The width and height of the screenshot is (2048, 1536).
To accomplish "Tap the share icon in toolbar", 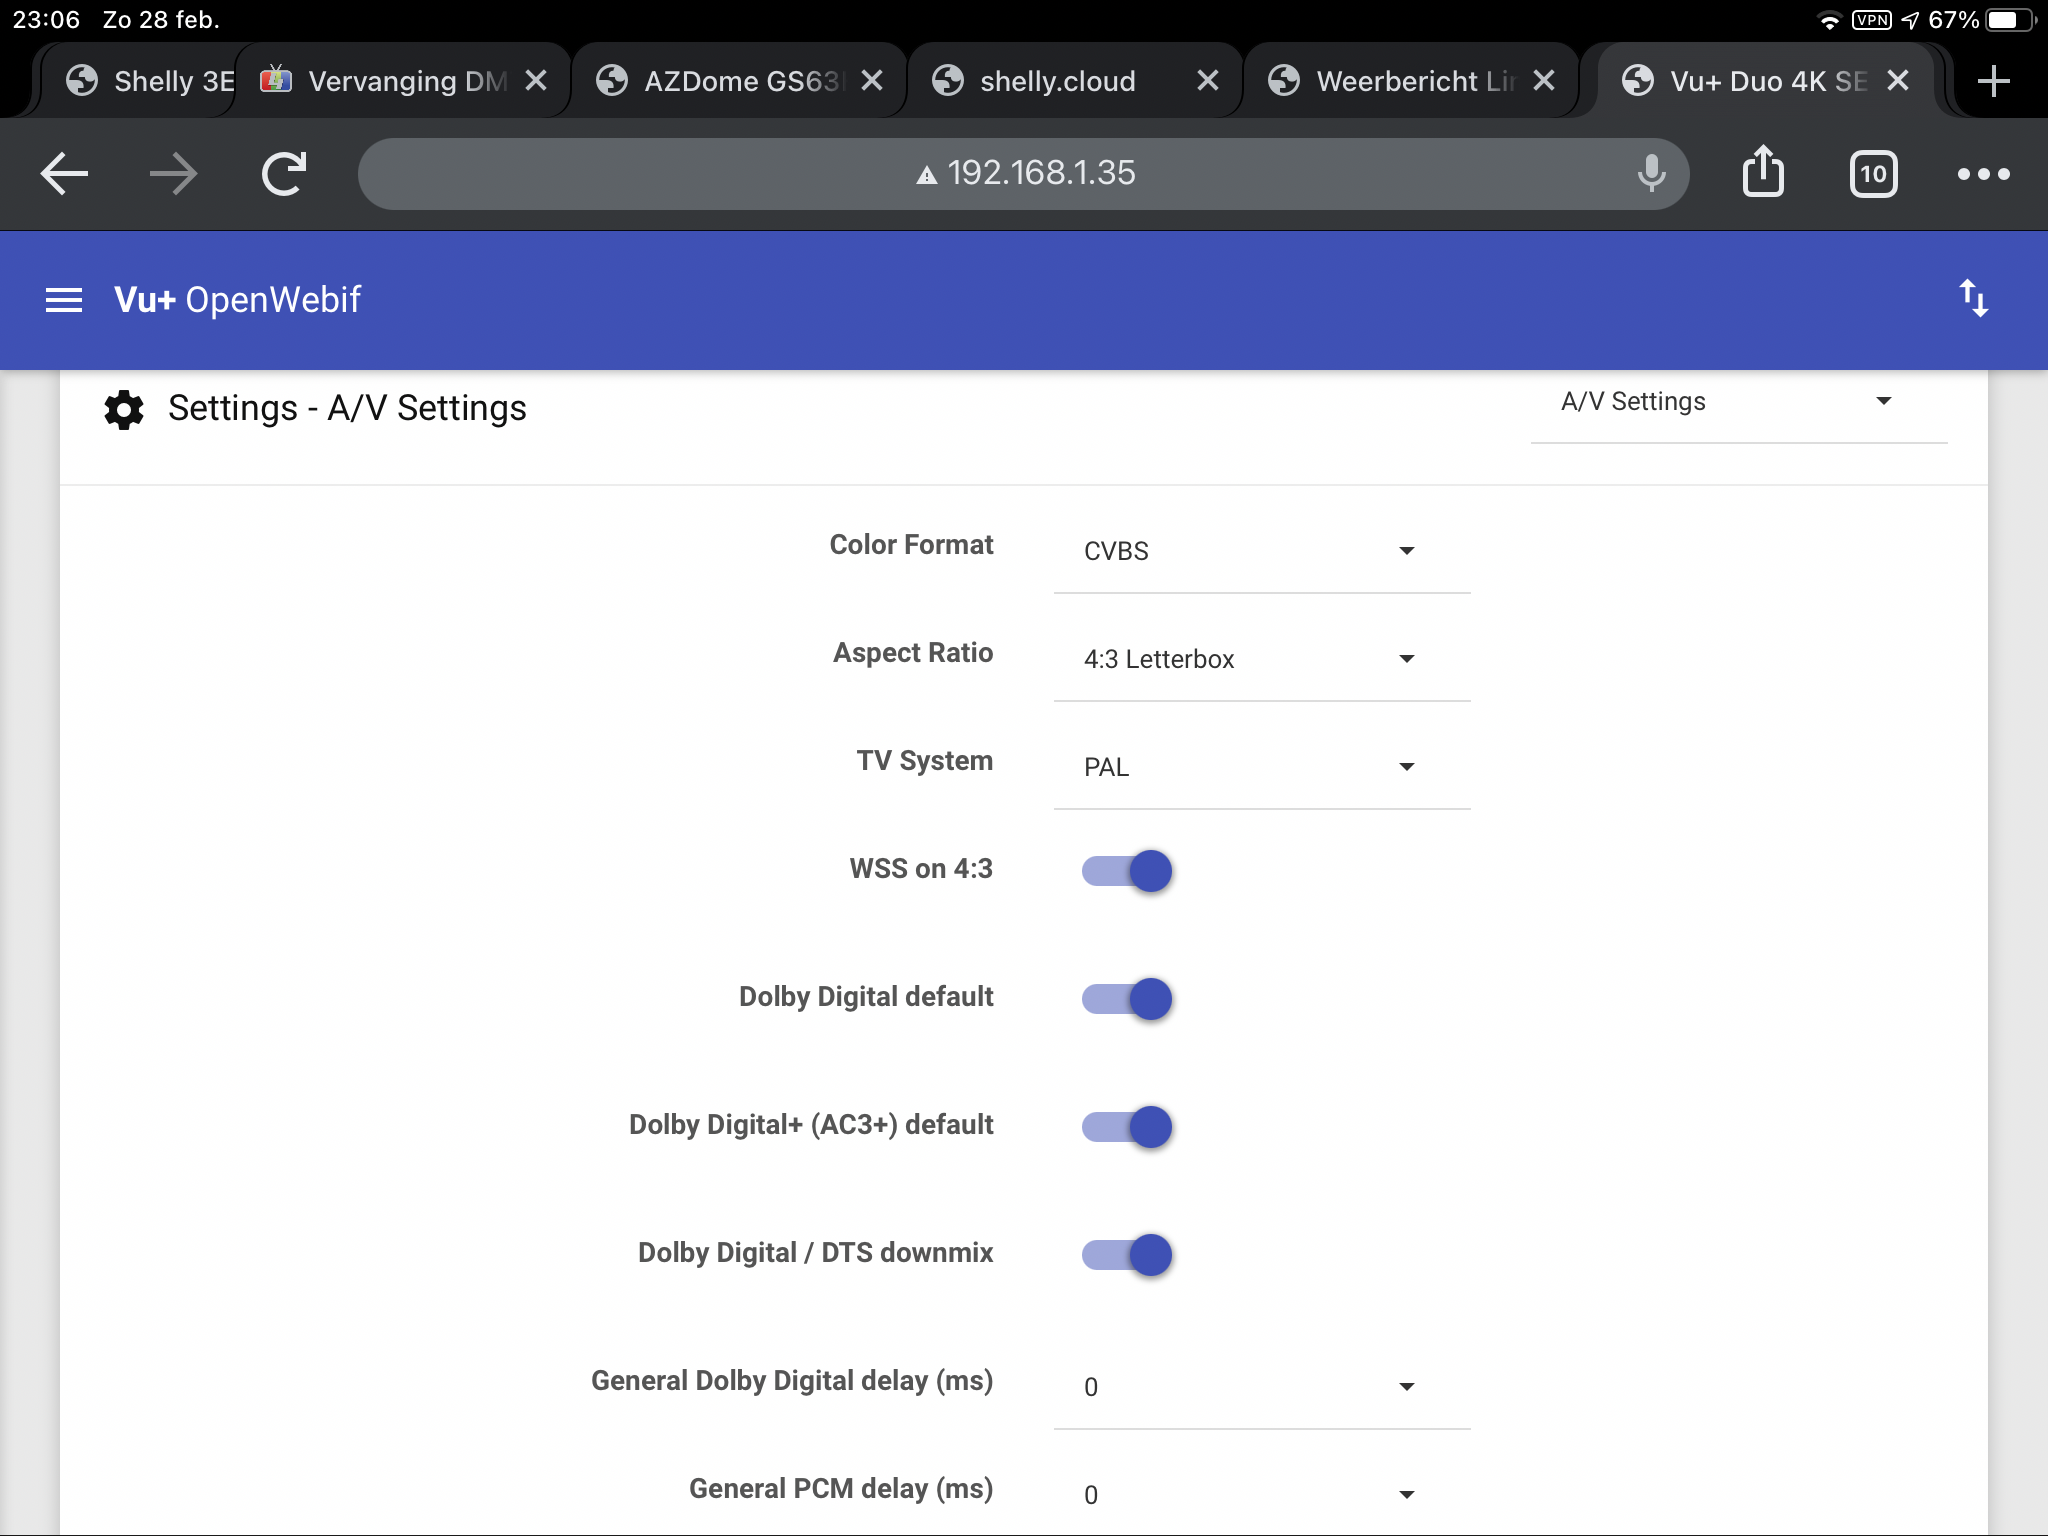I will coord(1762,173).
